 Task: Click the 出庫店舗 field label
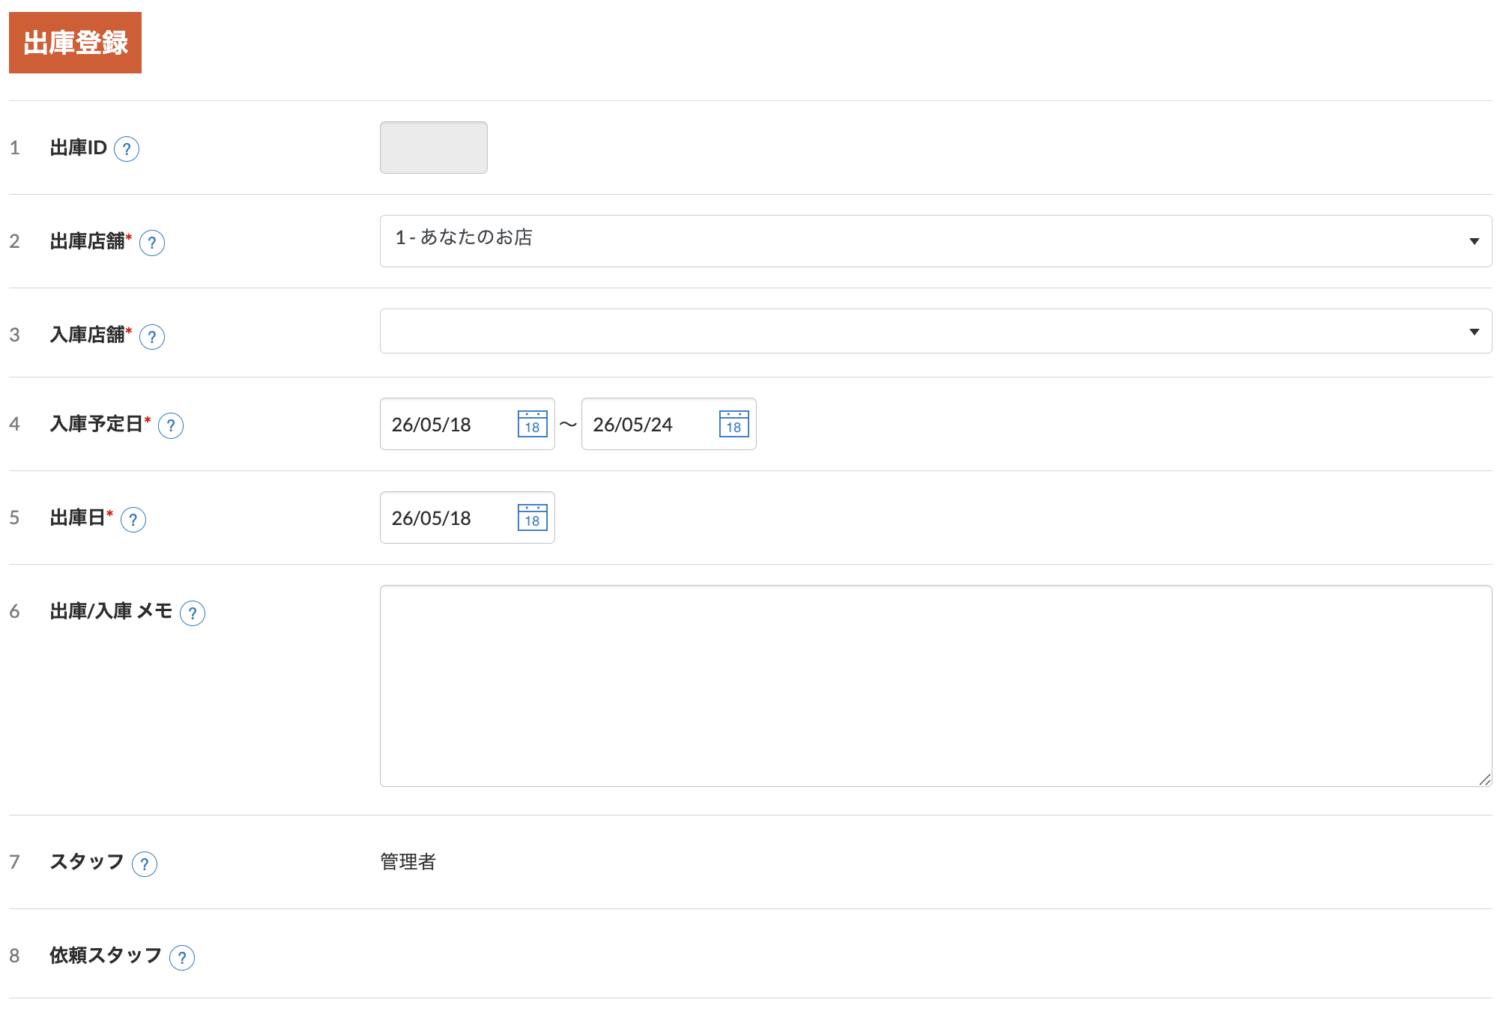(x=88, y=241)
